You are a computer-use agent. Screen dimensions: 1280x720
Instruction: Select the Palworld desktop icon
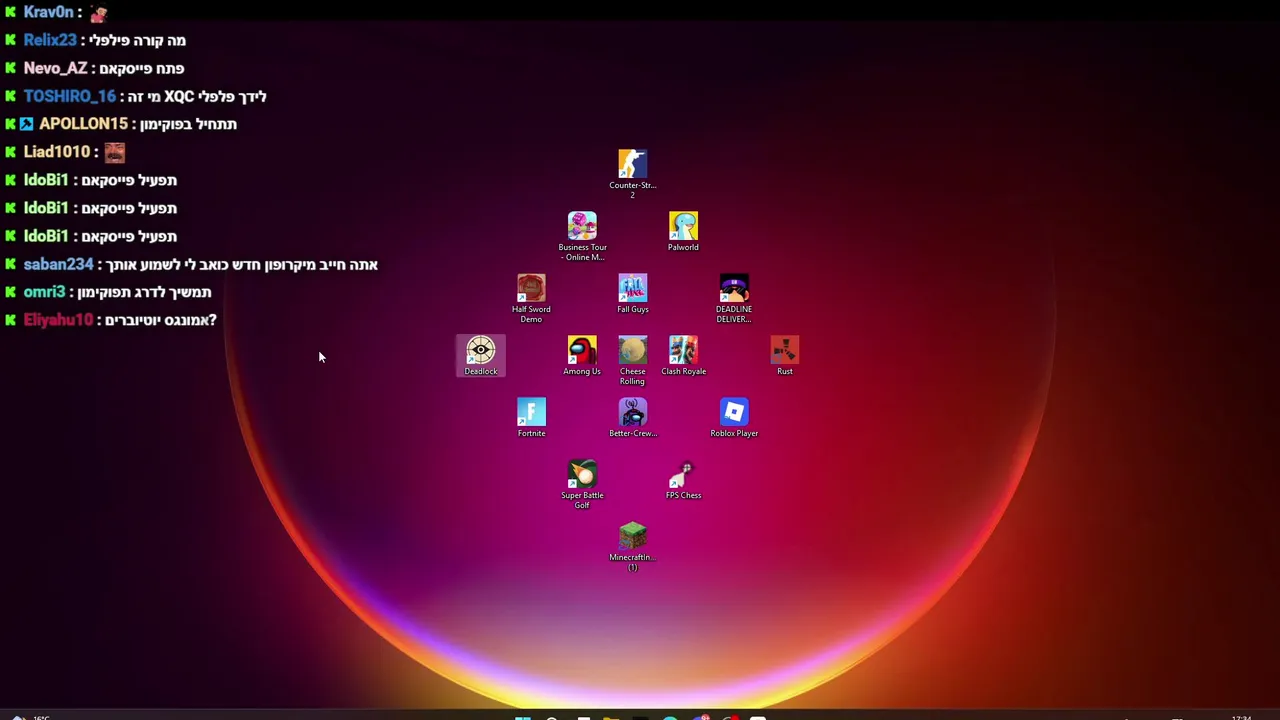(x=683, y=231)
